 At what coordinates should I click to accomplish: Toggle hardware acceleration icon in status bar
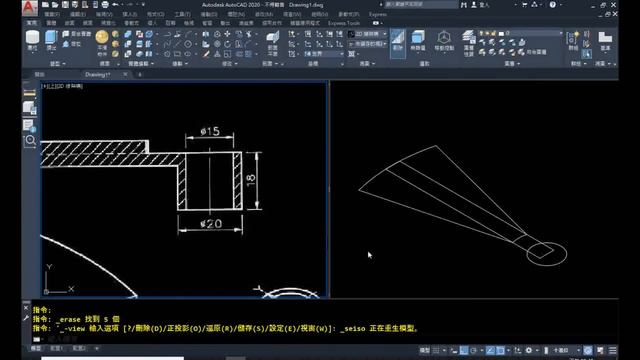click(x=588, y=350)
